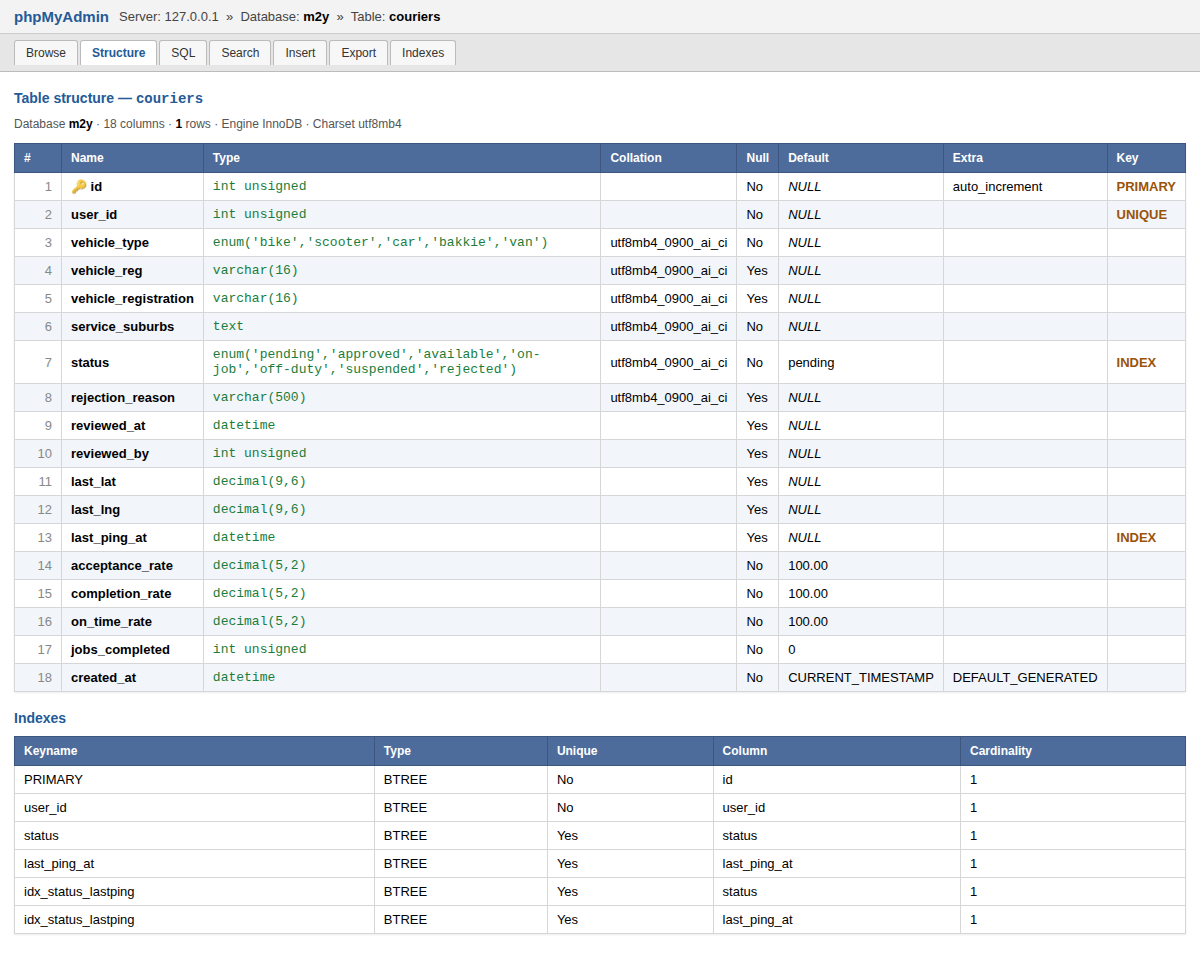Viewport: 1200px width, 965px height.
Task: Click table couriers in breadcrumb
Action: (x=415, y=17)
